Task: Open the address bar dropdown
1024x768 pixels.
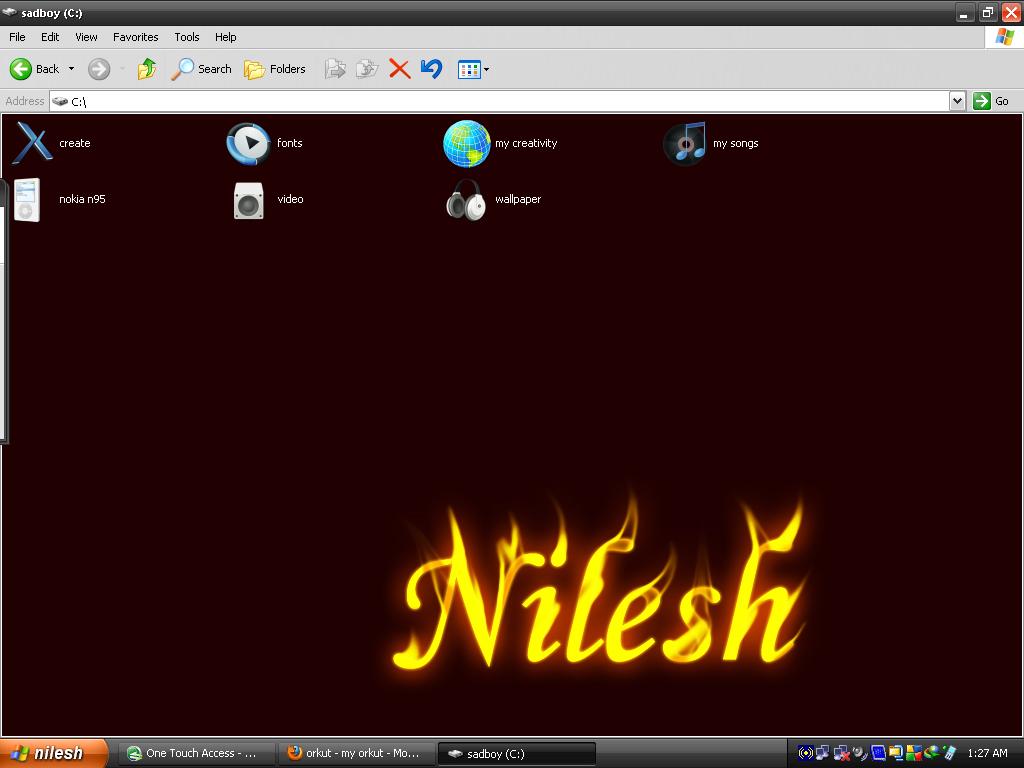Action: (x=958, y=101)
